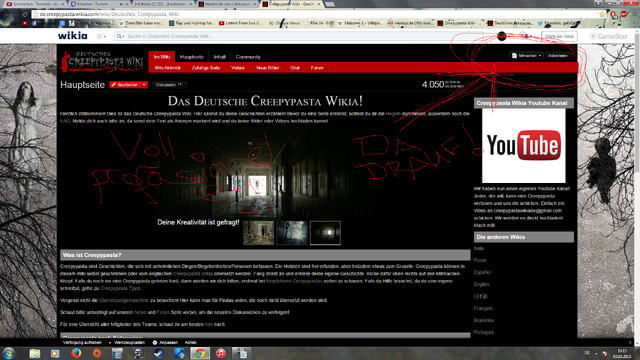The image size is (640, 360).
Task: Click the Deutsches Creepypasta Wiki logo
Action: coord(102,62)
